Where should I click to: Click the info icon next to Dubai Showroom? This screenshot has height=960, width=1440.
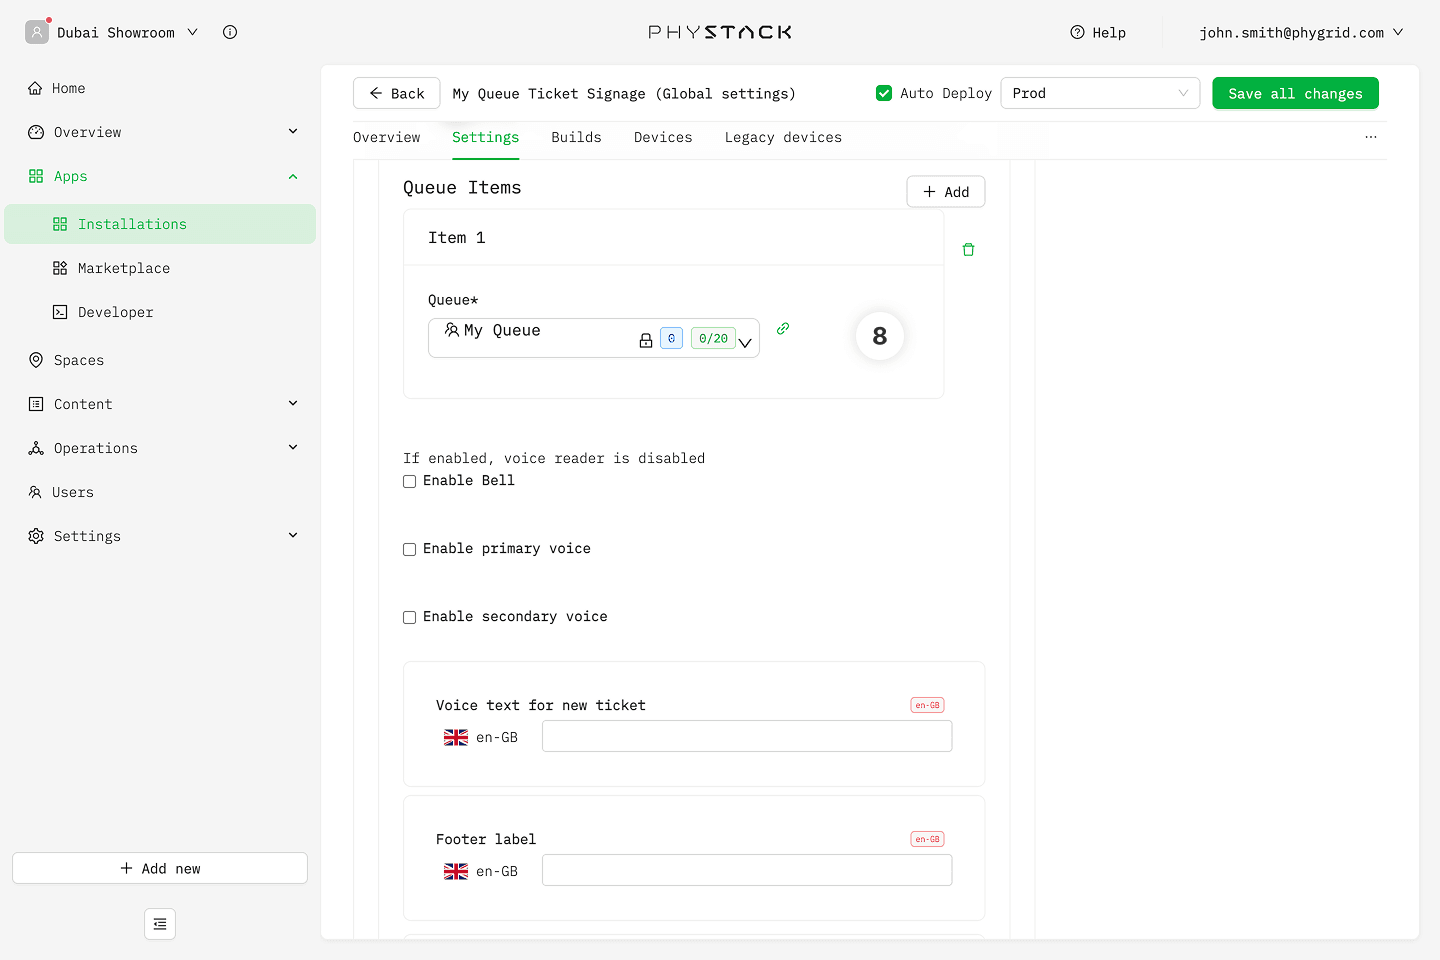pos(230,32)
